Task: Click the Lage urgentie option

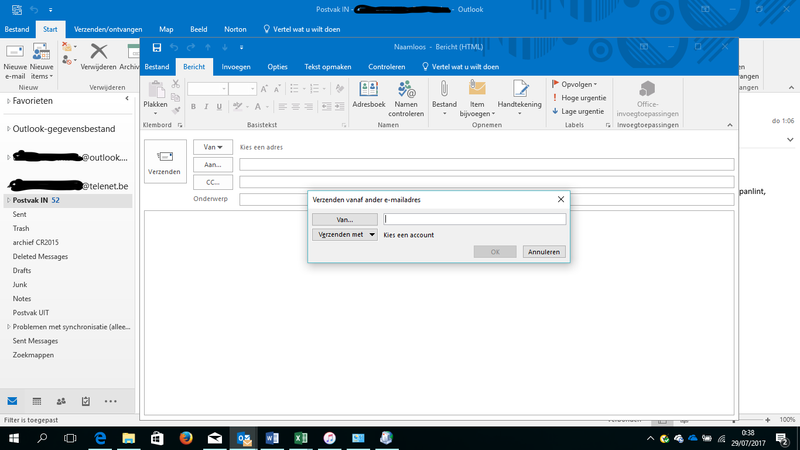Action: click(x=578, y=111)
